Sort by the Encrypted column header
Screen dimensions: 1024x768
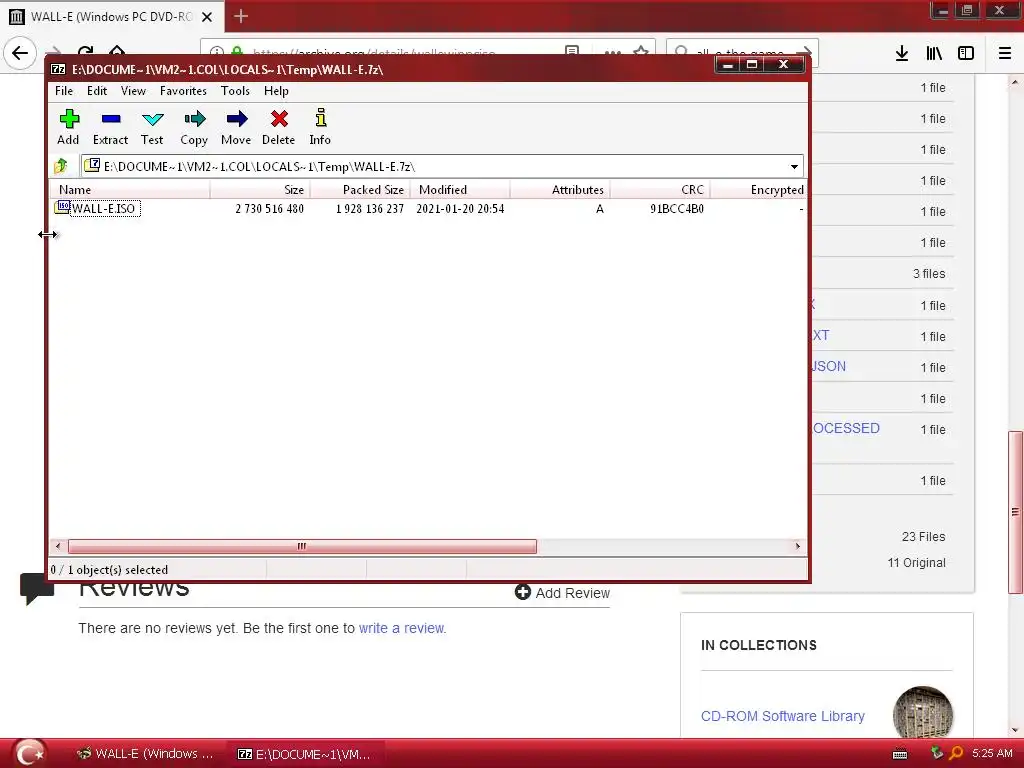(x=758, y=189)
